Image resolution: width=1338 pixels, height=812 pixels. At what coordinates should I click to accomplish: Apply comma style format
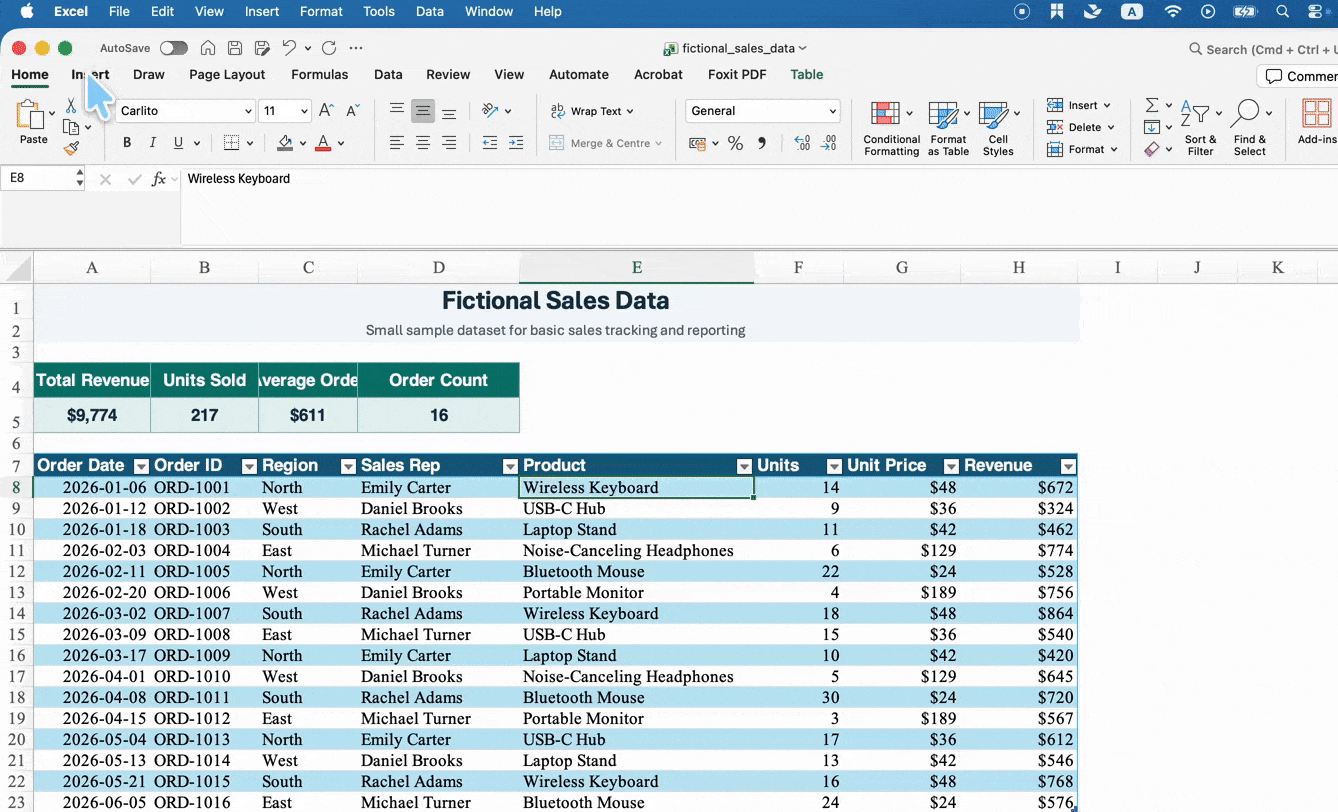point(762,143)
